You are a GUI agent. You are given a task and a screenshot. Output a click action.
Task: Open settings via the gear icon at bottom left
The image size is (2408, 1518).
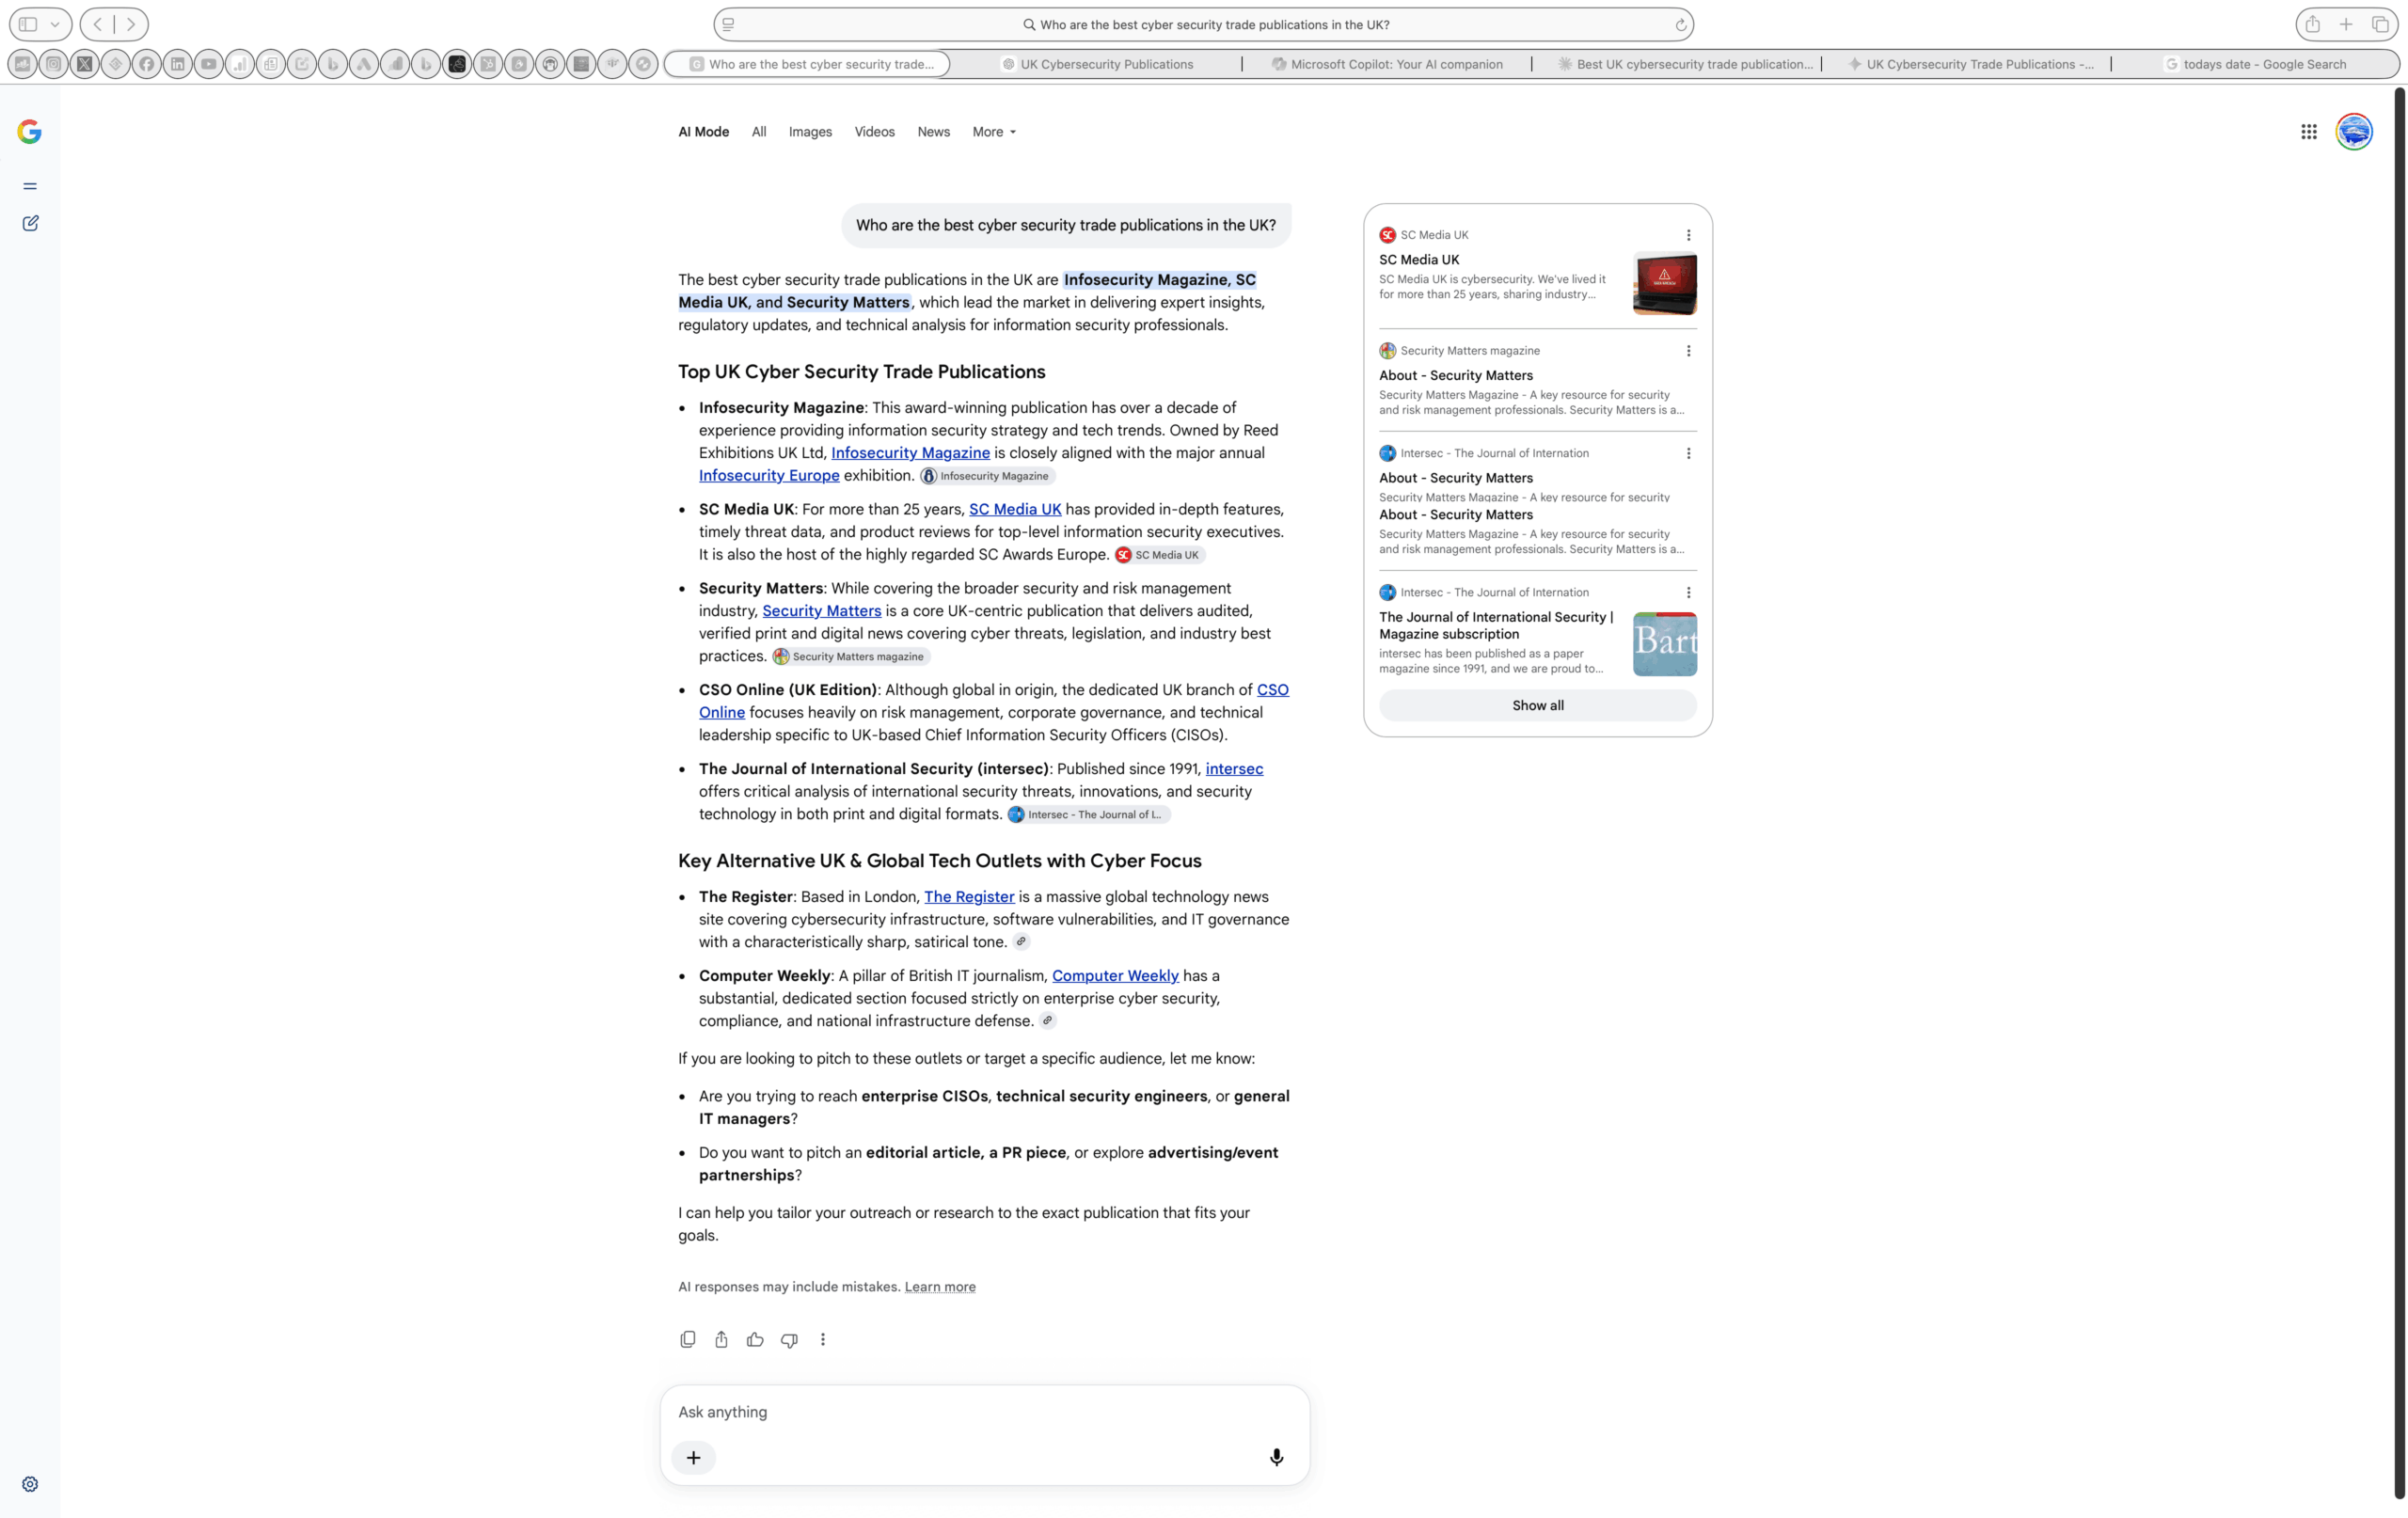coord(30,1484)
